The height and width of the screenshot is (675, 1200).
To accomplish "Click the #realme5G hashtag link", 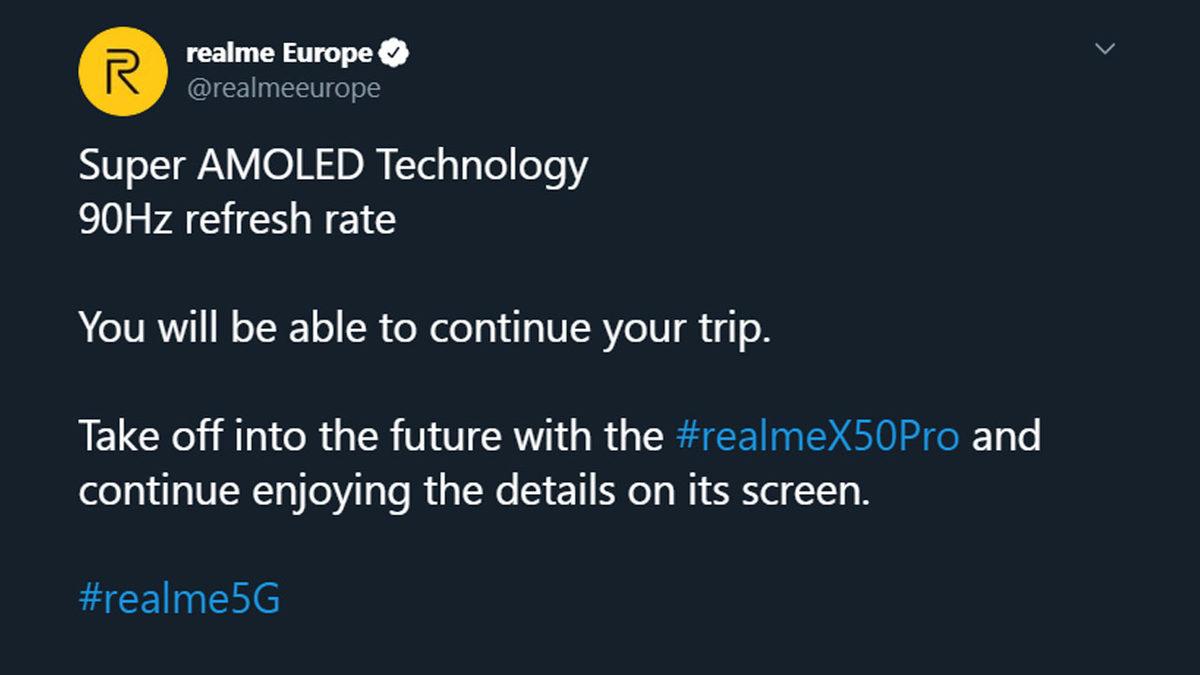I will pyautogui.click(x=181, y=597).
